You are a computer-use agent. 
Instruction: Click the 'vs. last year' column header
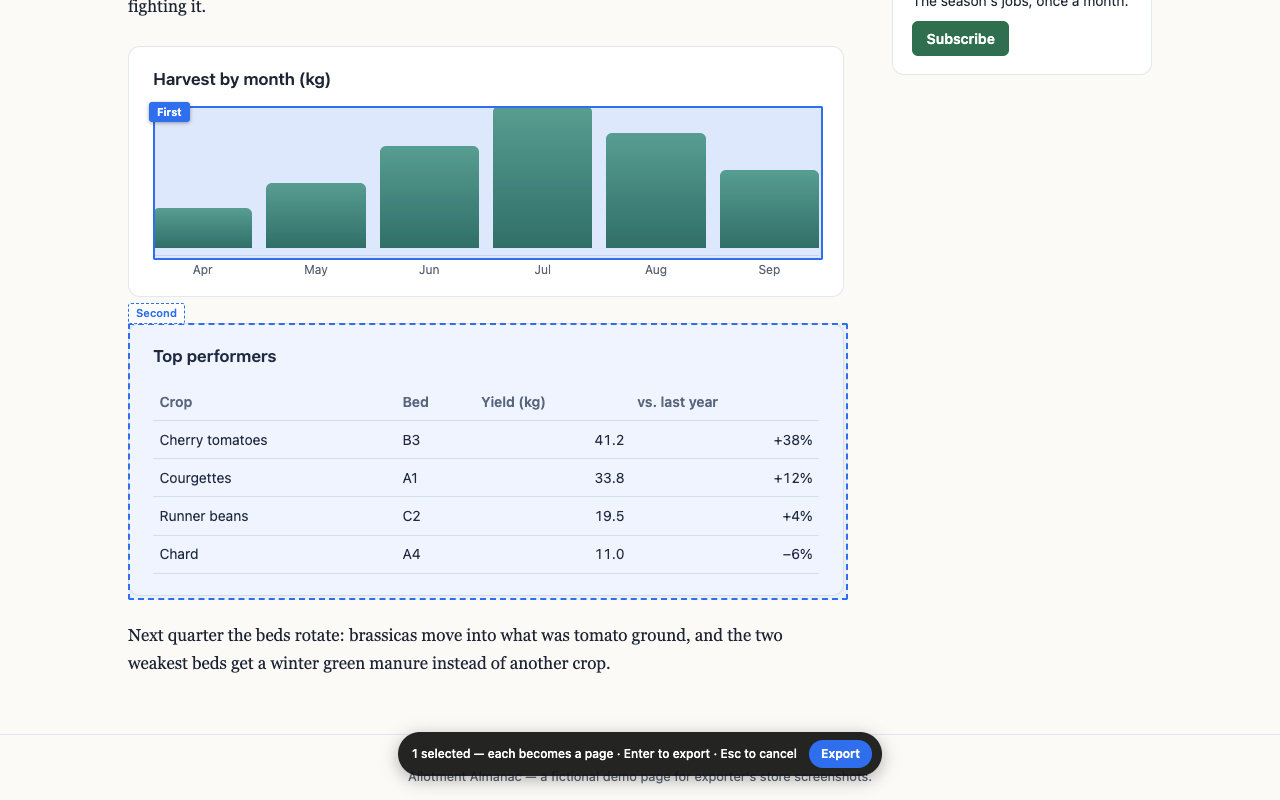point(678,402)
